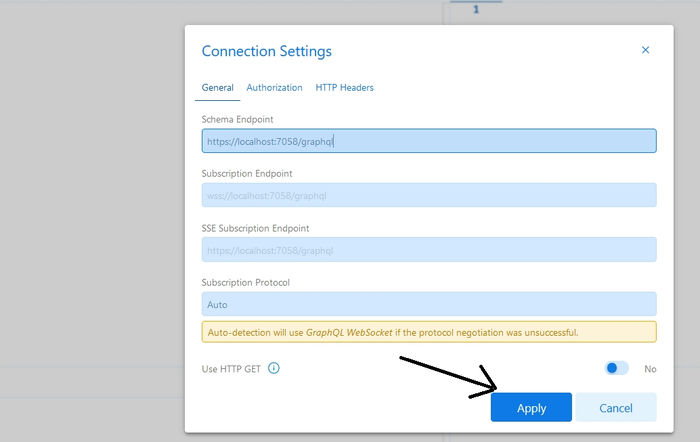Click the Cancel button
Screen dimensions: 700x442
point(616,408)
